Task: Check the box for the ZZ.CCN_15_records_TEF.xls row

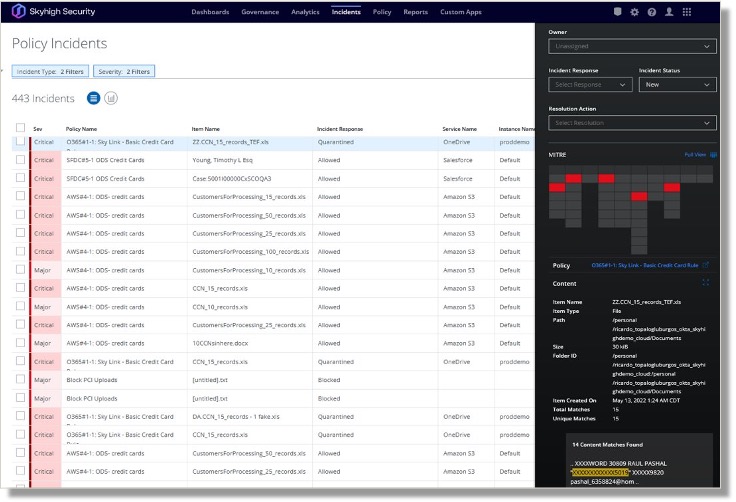Action: coord(20,143)
